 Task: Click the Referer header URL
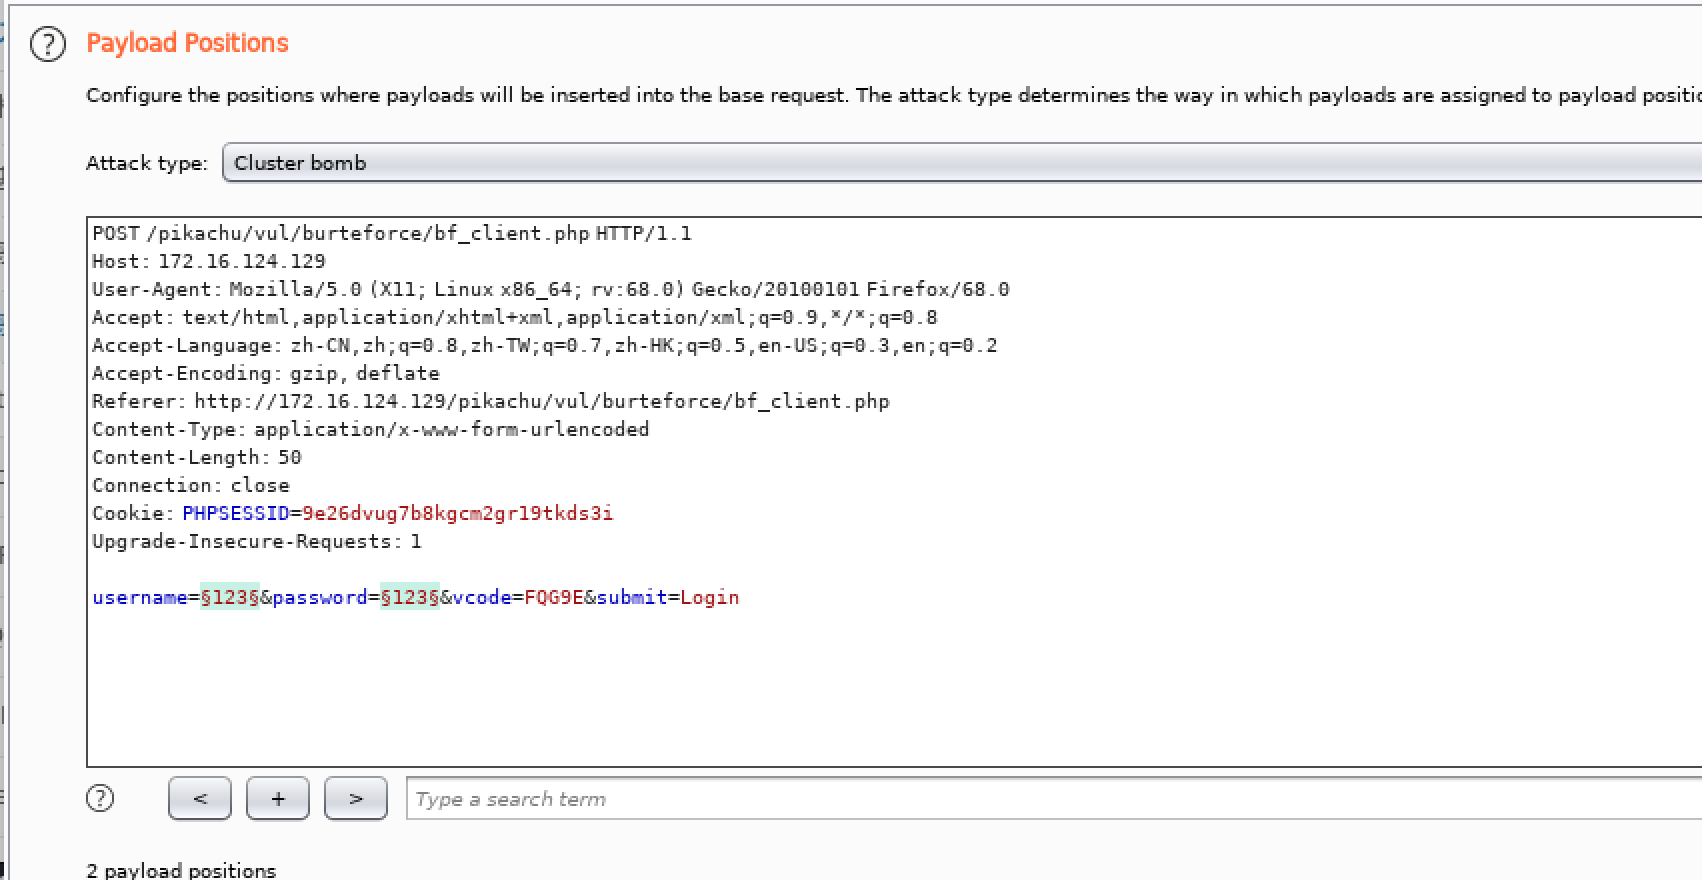click(x=541, y=401)
